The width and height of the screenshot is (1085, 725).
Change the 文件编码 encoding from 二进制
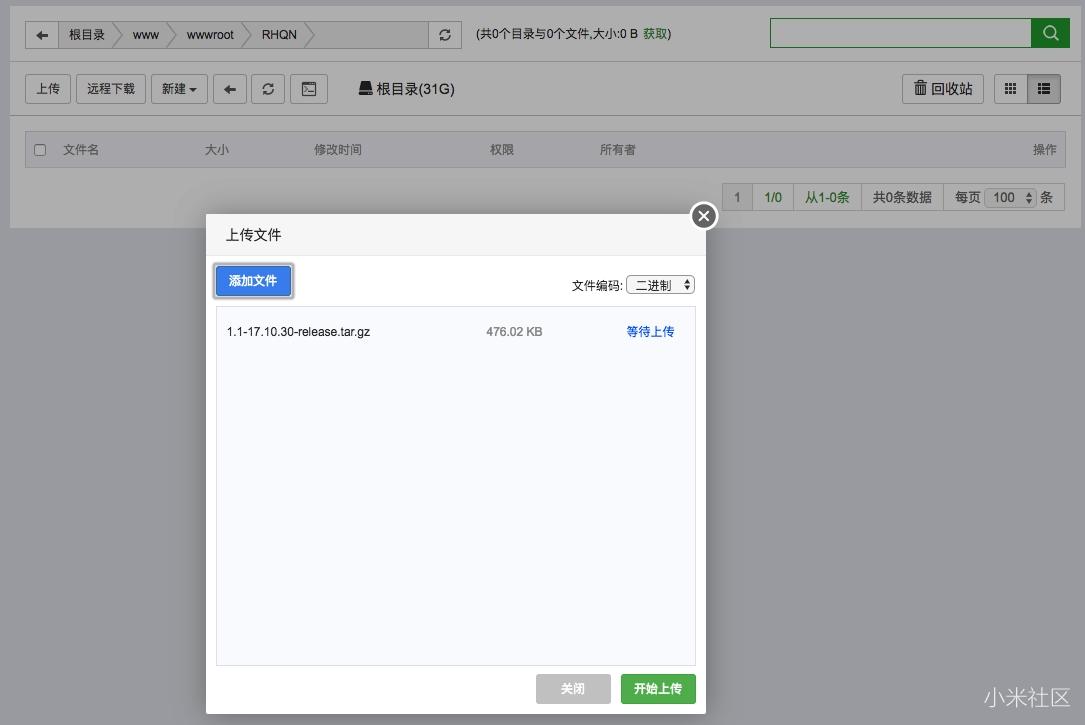(660, 284)
